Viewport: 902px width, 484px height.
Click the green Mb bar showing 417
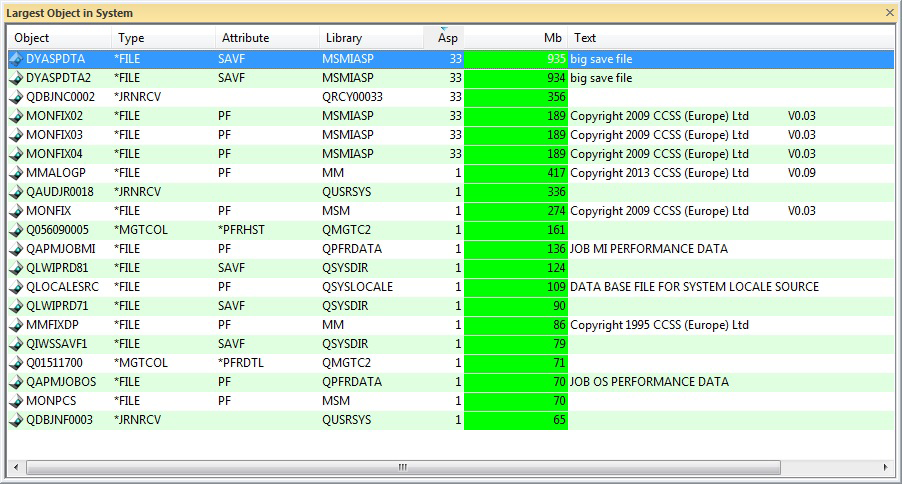pyautogui.click(x=516, y=173)
